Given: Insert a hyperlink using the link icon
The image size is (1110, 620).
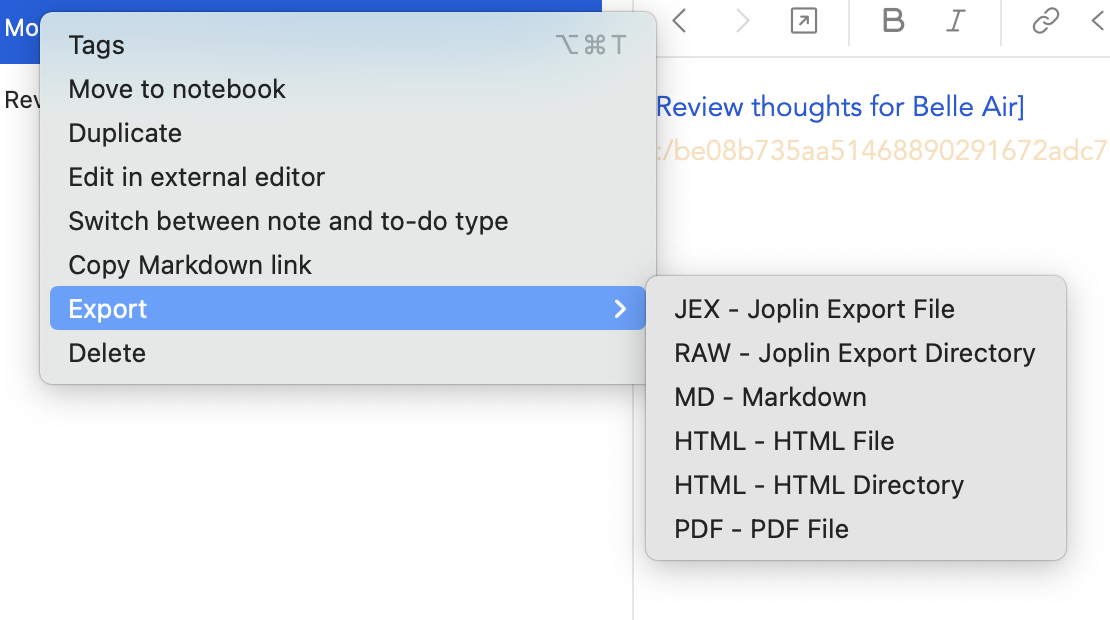Looking at the screenshot, I should [1045, 21].
